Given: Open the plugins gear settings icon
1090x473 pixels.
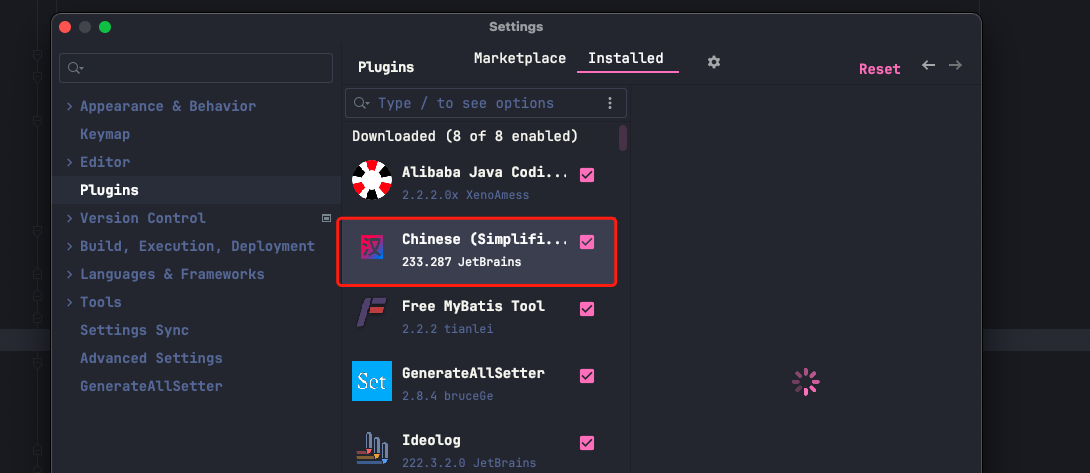Looking at the screenshot, I should [714, 62].
